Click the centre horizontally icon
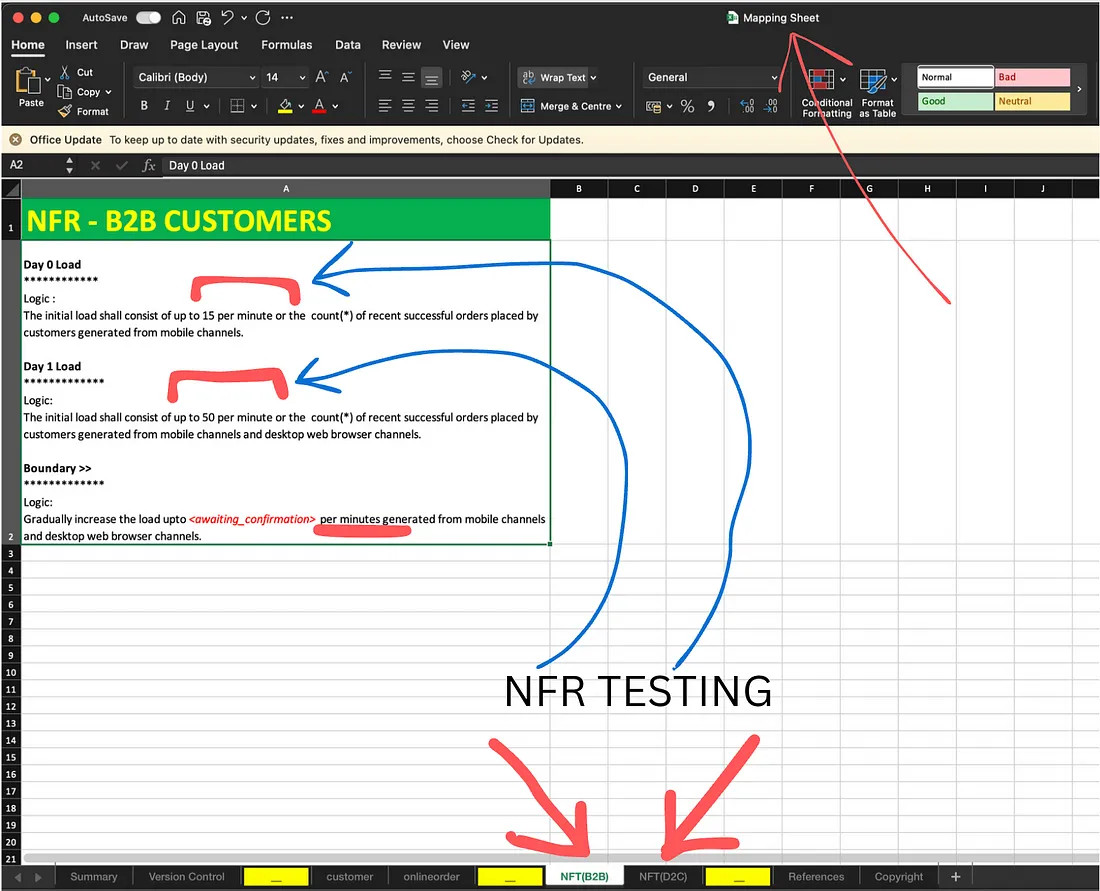Image resolution: width=1100 pixels, height=891 pixels. tap(408, 105)
